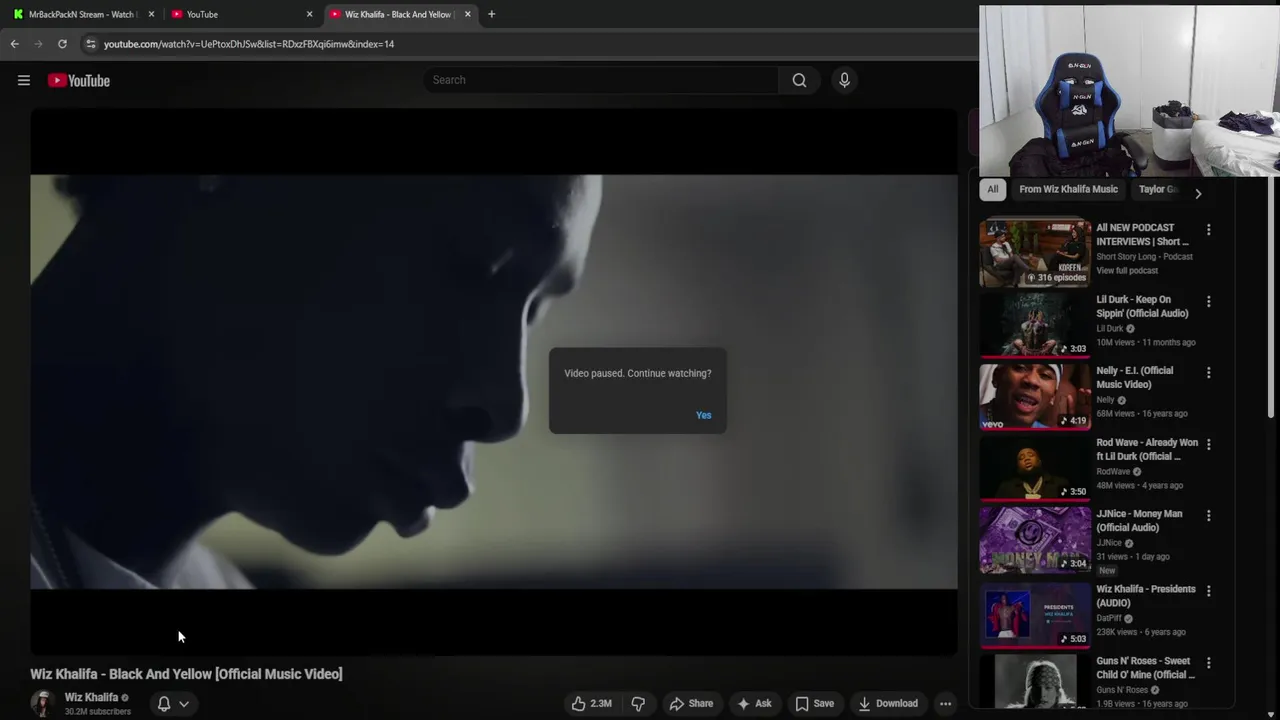Show more filter chips with right chevron
1280x720 pixels.
(1198, 193)
